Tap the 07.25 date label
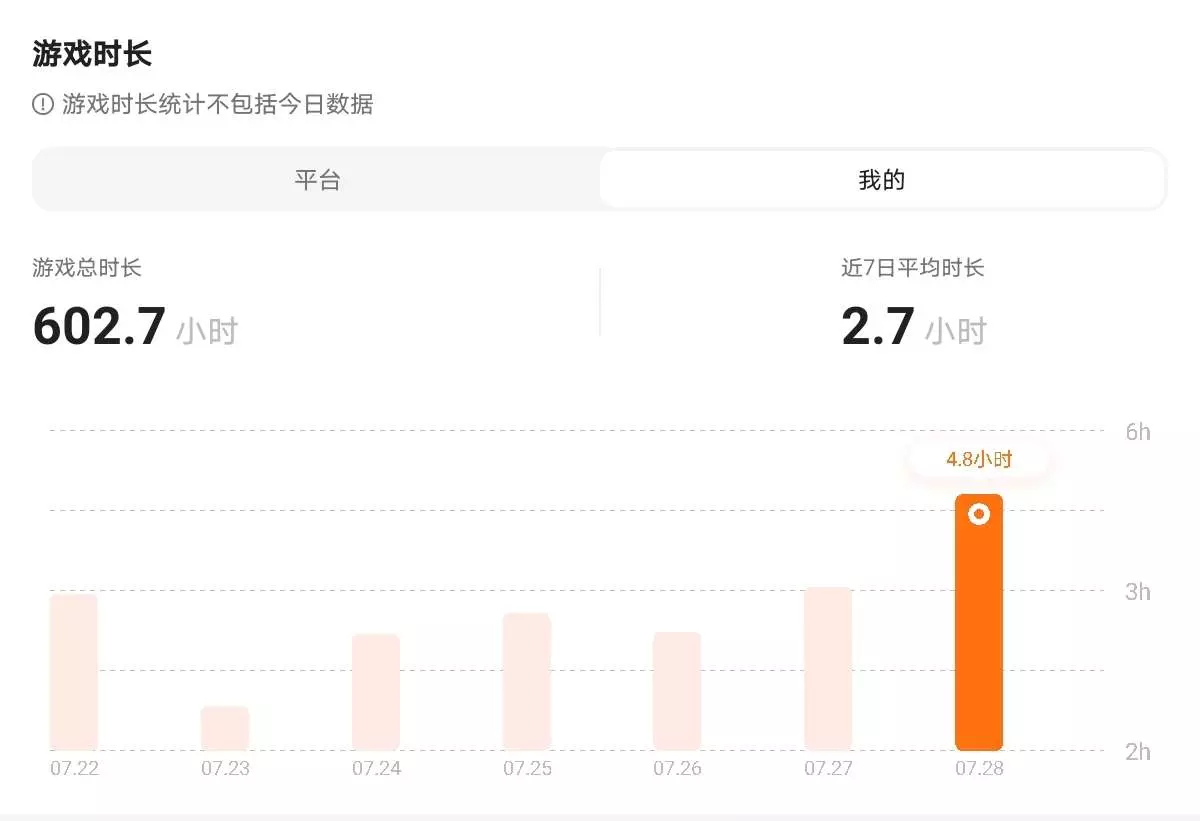Viewport: 1200px width, 821px height. pos(527,769)
